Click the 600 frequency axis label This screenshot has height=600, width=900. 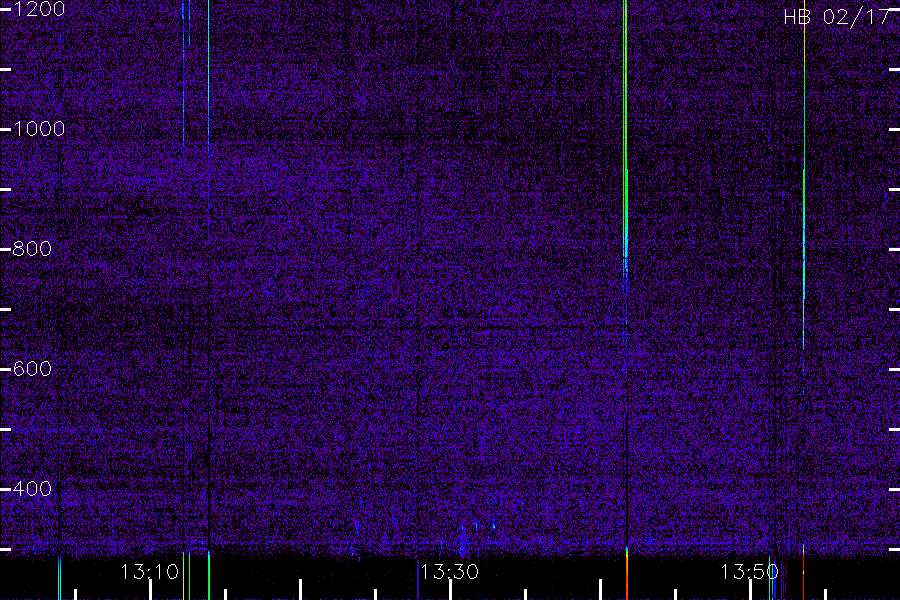click(x=32, y=369)
